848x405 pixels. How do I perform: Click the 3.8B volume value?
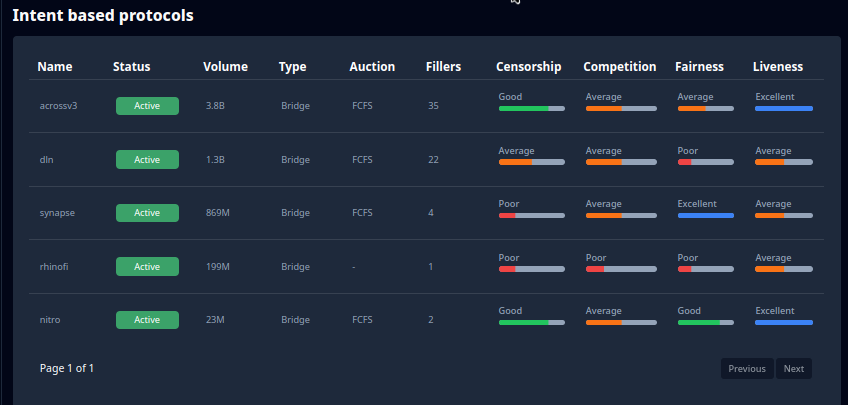[x=215, y=106]
